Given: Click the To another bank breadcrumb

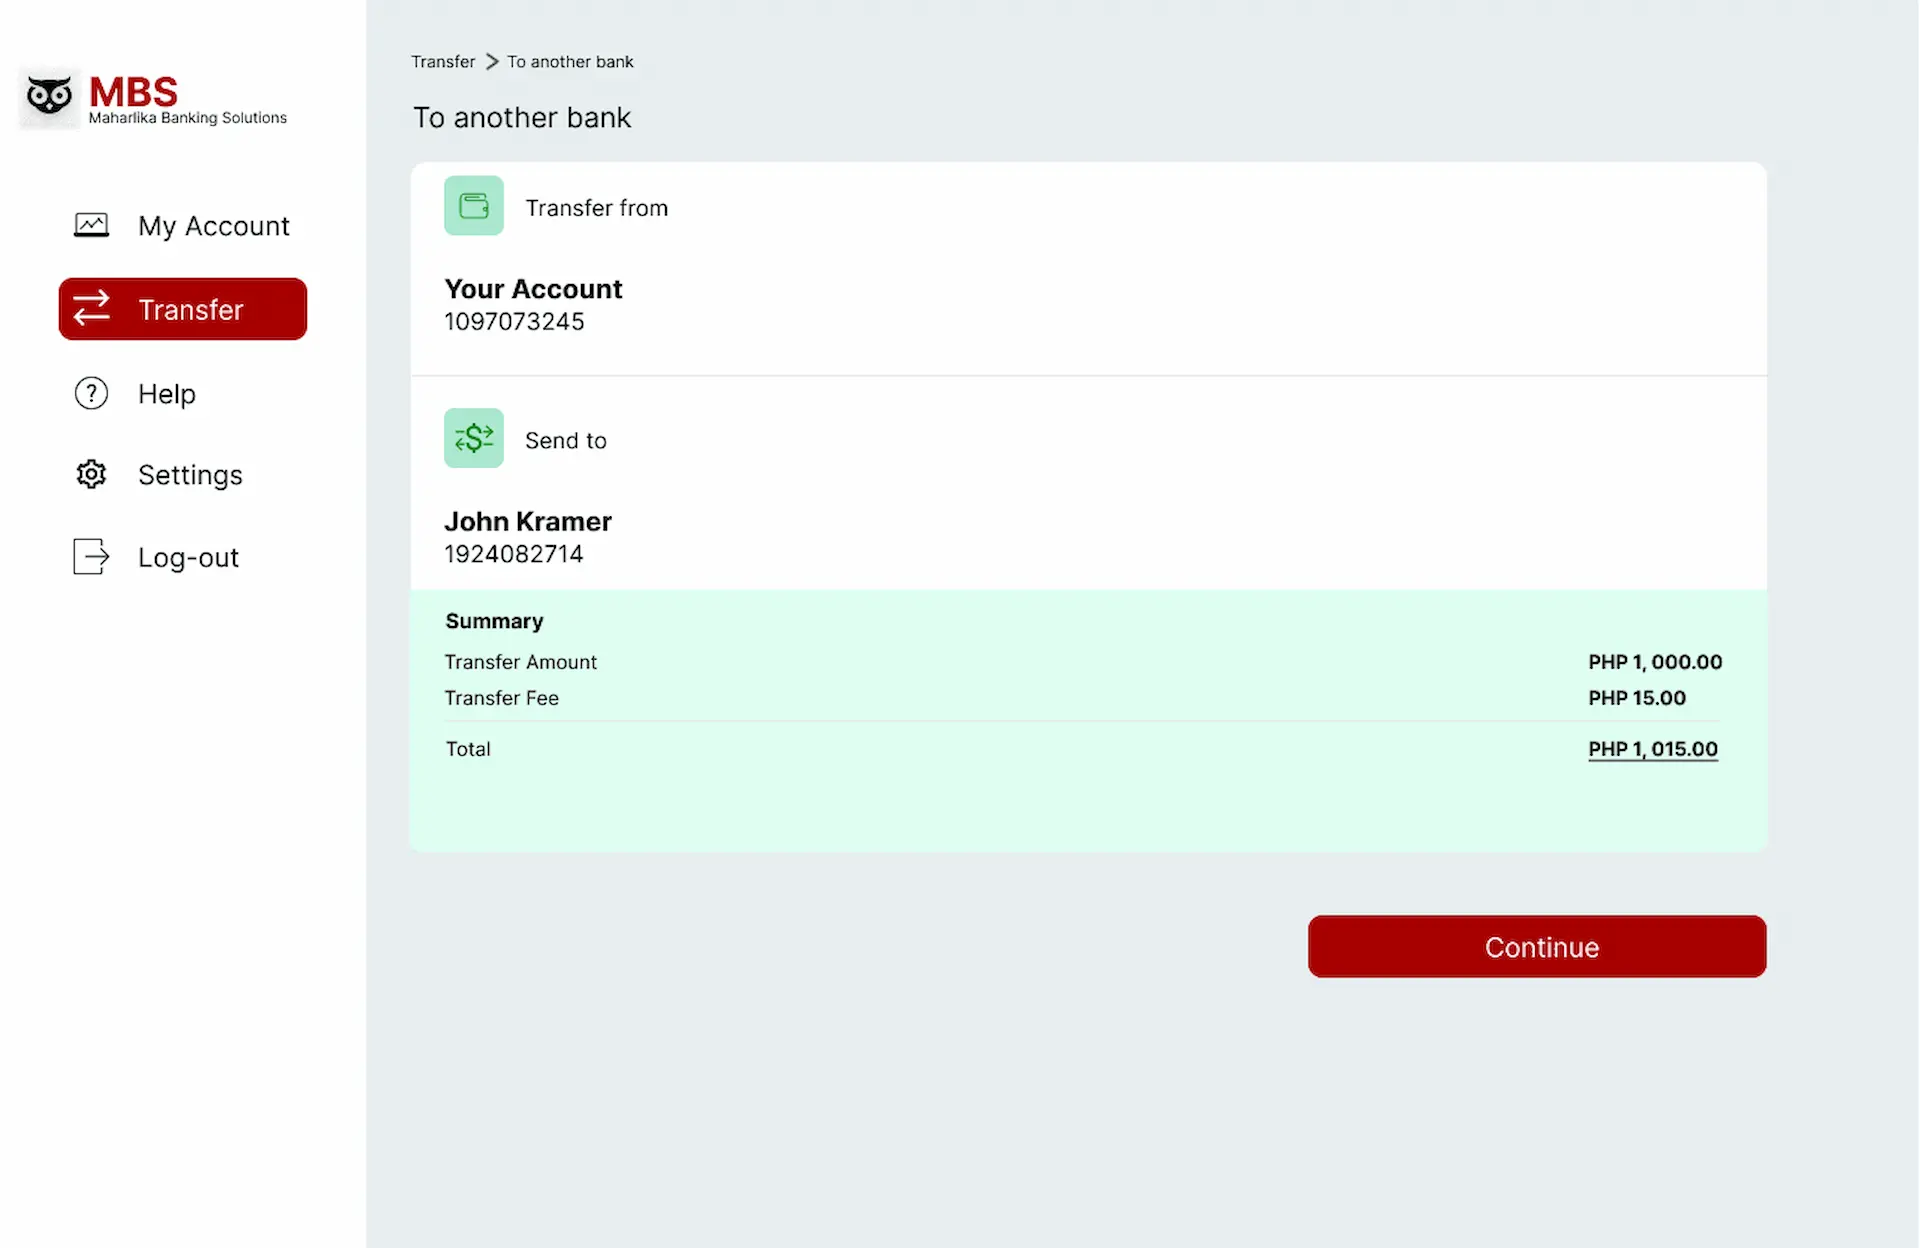Looking at the screenshot, I should 570,62.
